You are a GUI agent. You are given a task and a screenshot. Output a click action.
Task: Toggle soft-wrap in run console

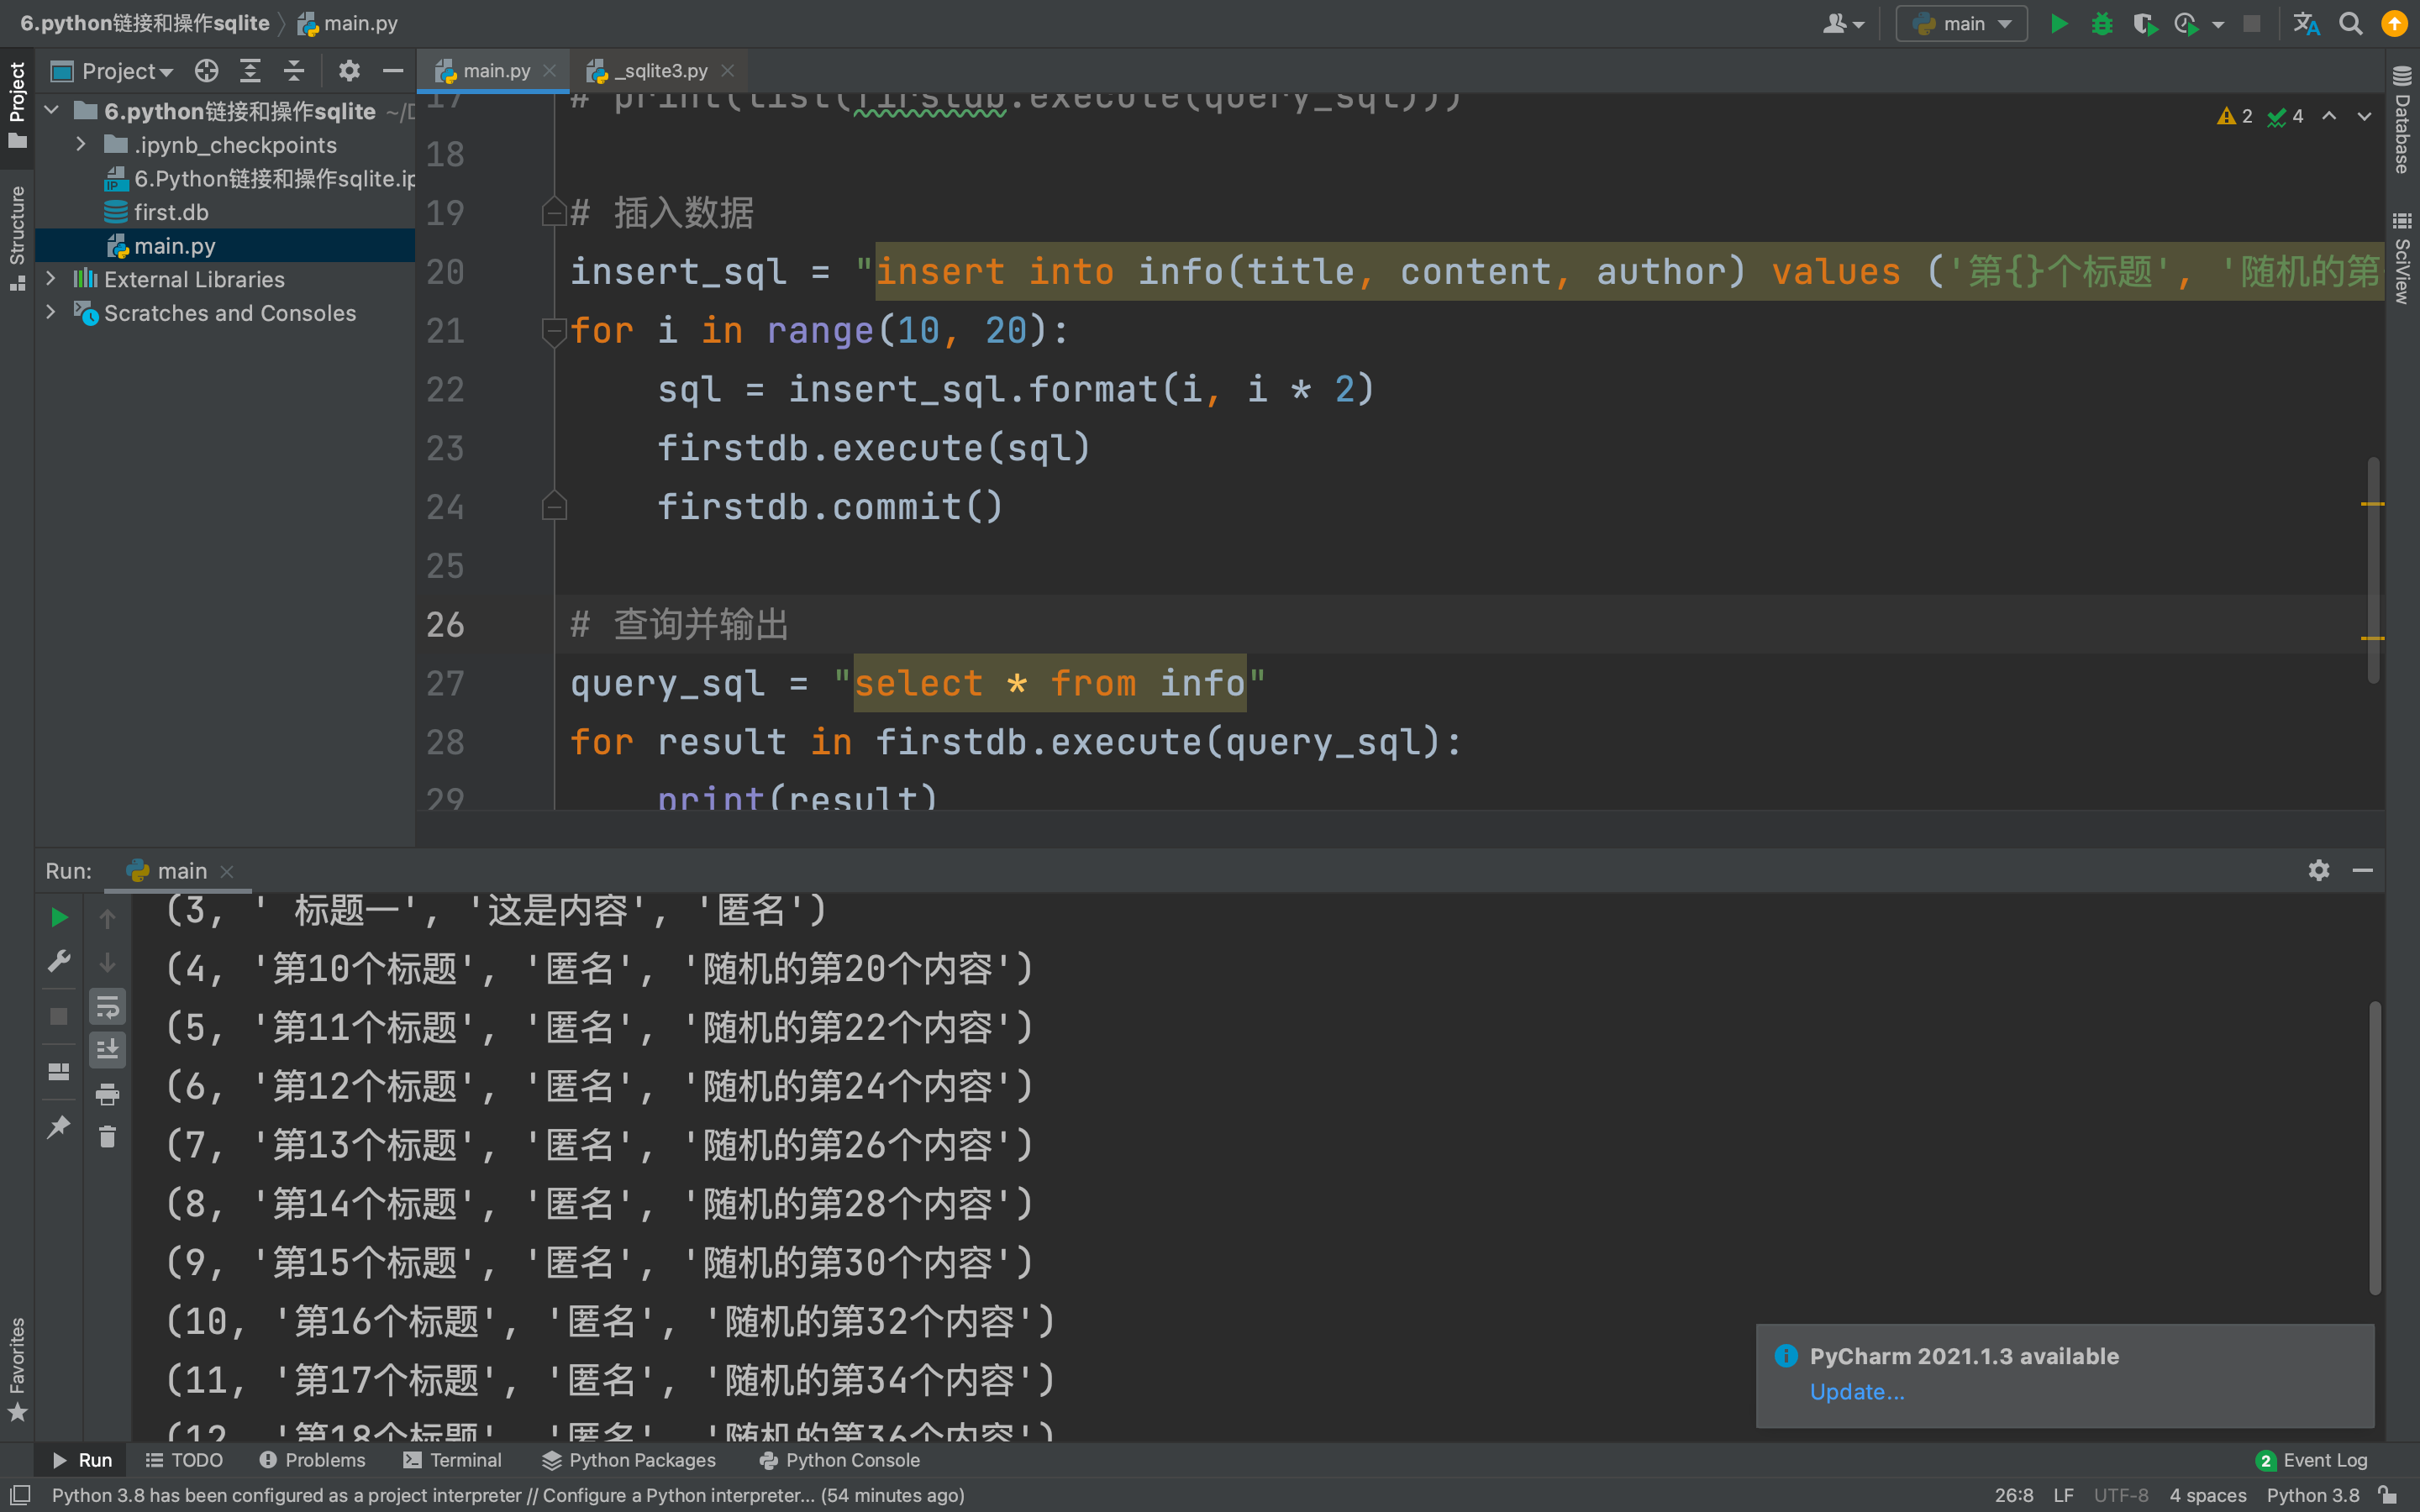(x=107, y=1007)
